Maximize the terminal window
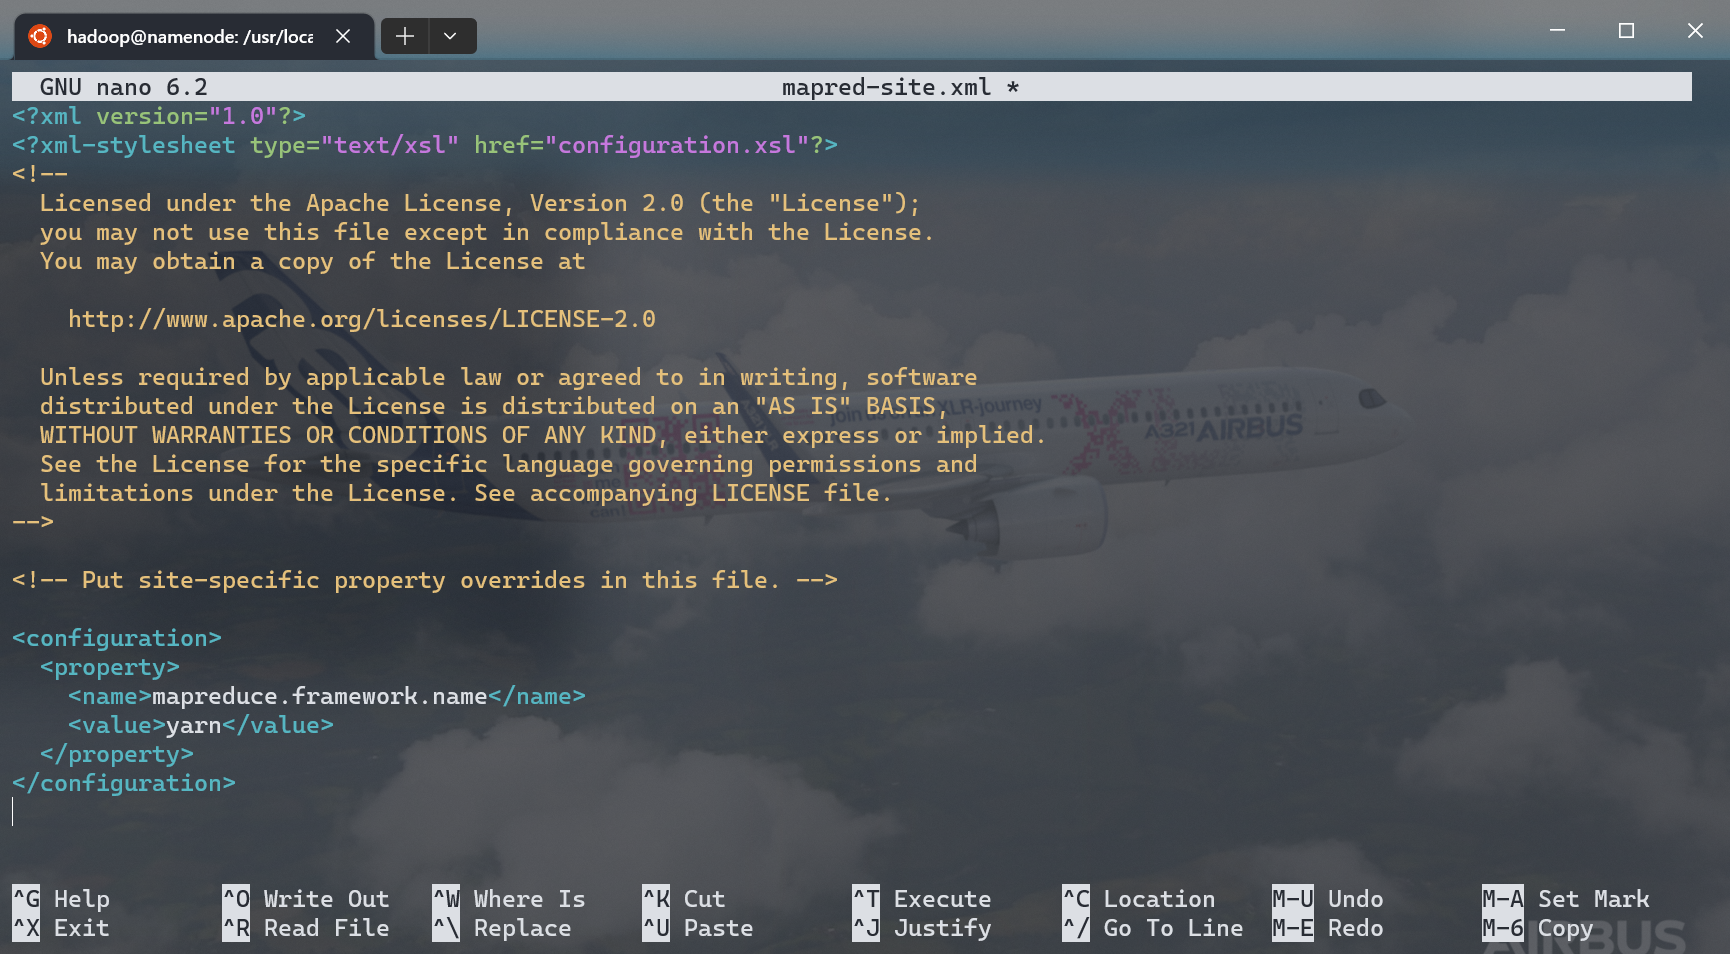 tap(1626, 31)
